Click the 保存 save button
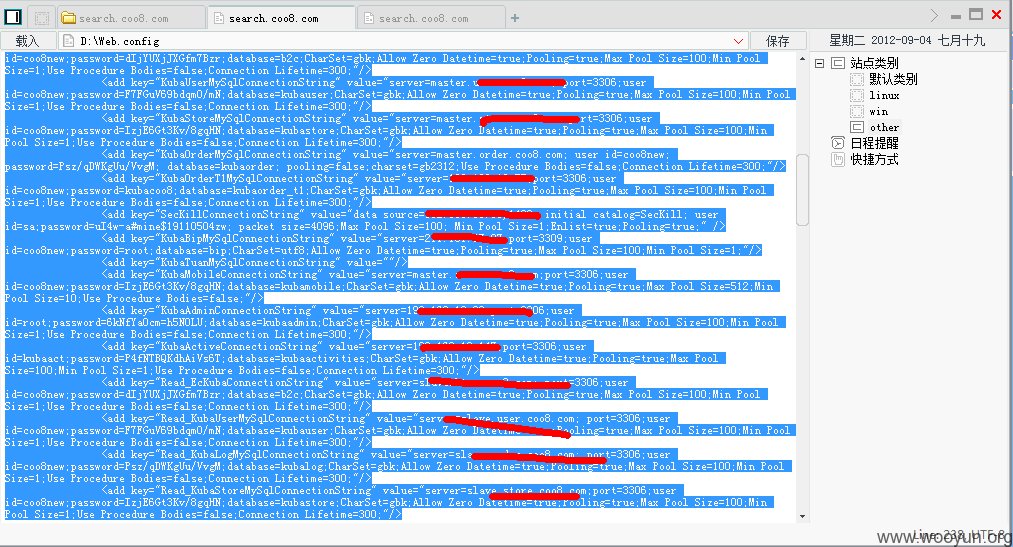The width and height of the screenshot is (1013, 547). click(x=777, y=41)
